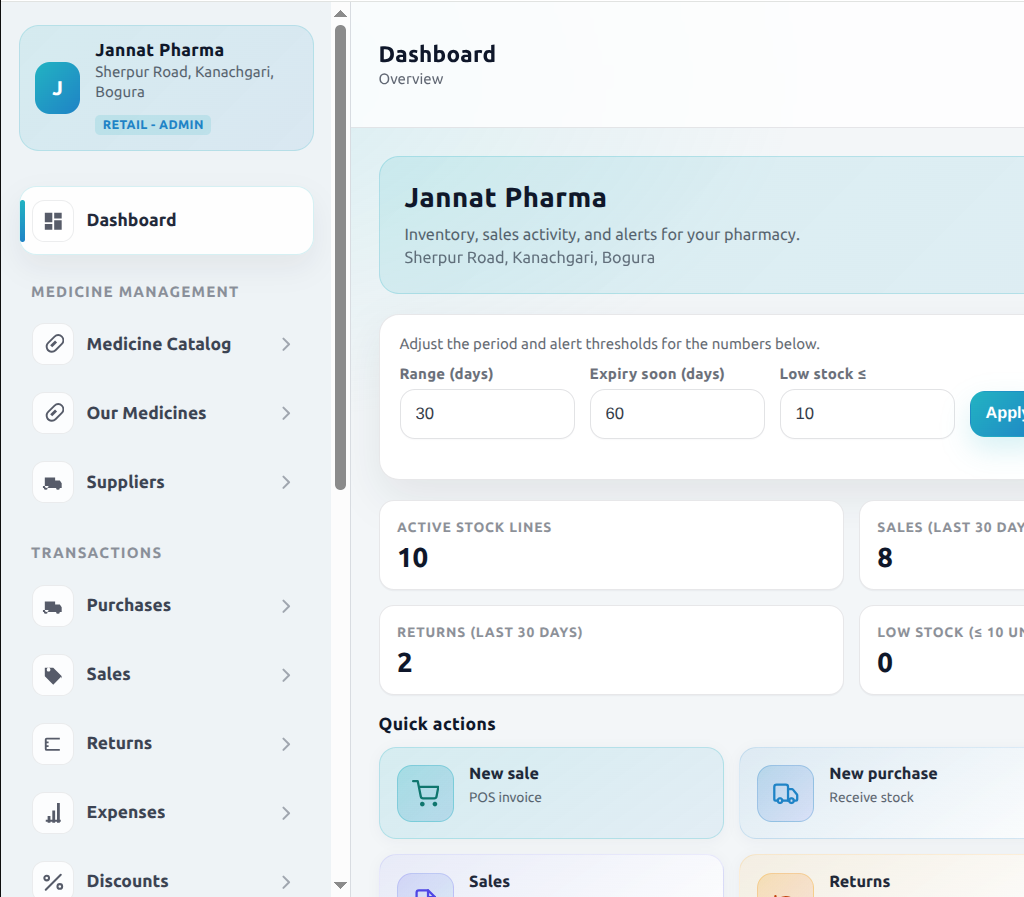Open the Expenses menu

tap(167, 813)
